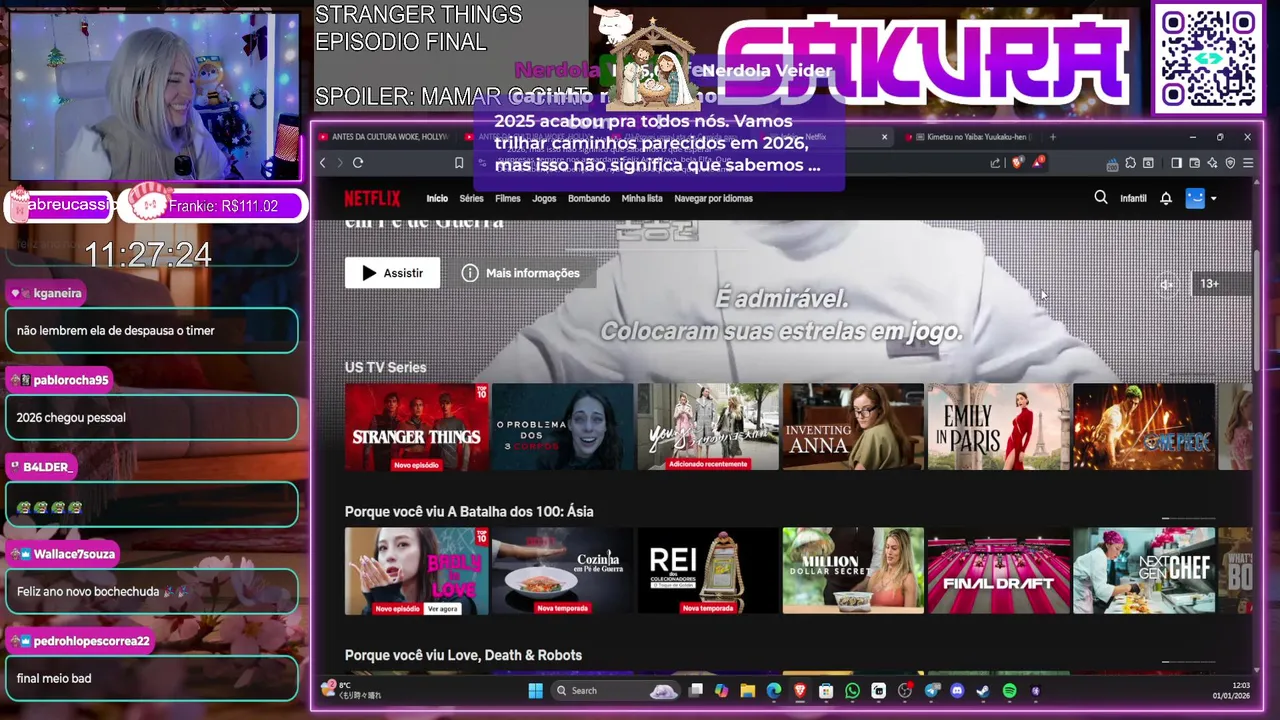1280x720 pixels.
Task: Click the taskbar Search box
Action: point(616,691)
